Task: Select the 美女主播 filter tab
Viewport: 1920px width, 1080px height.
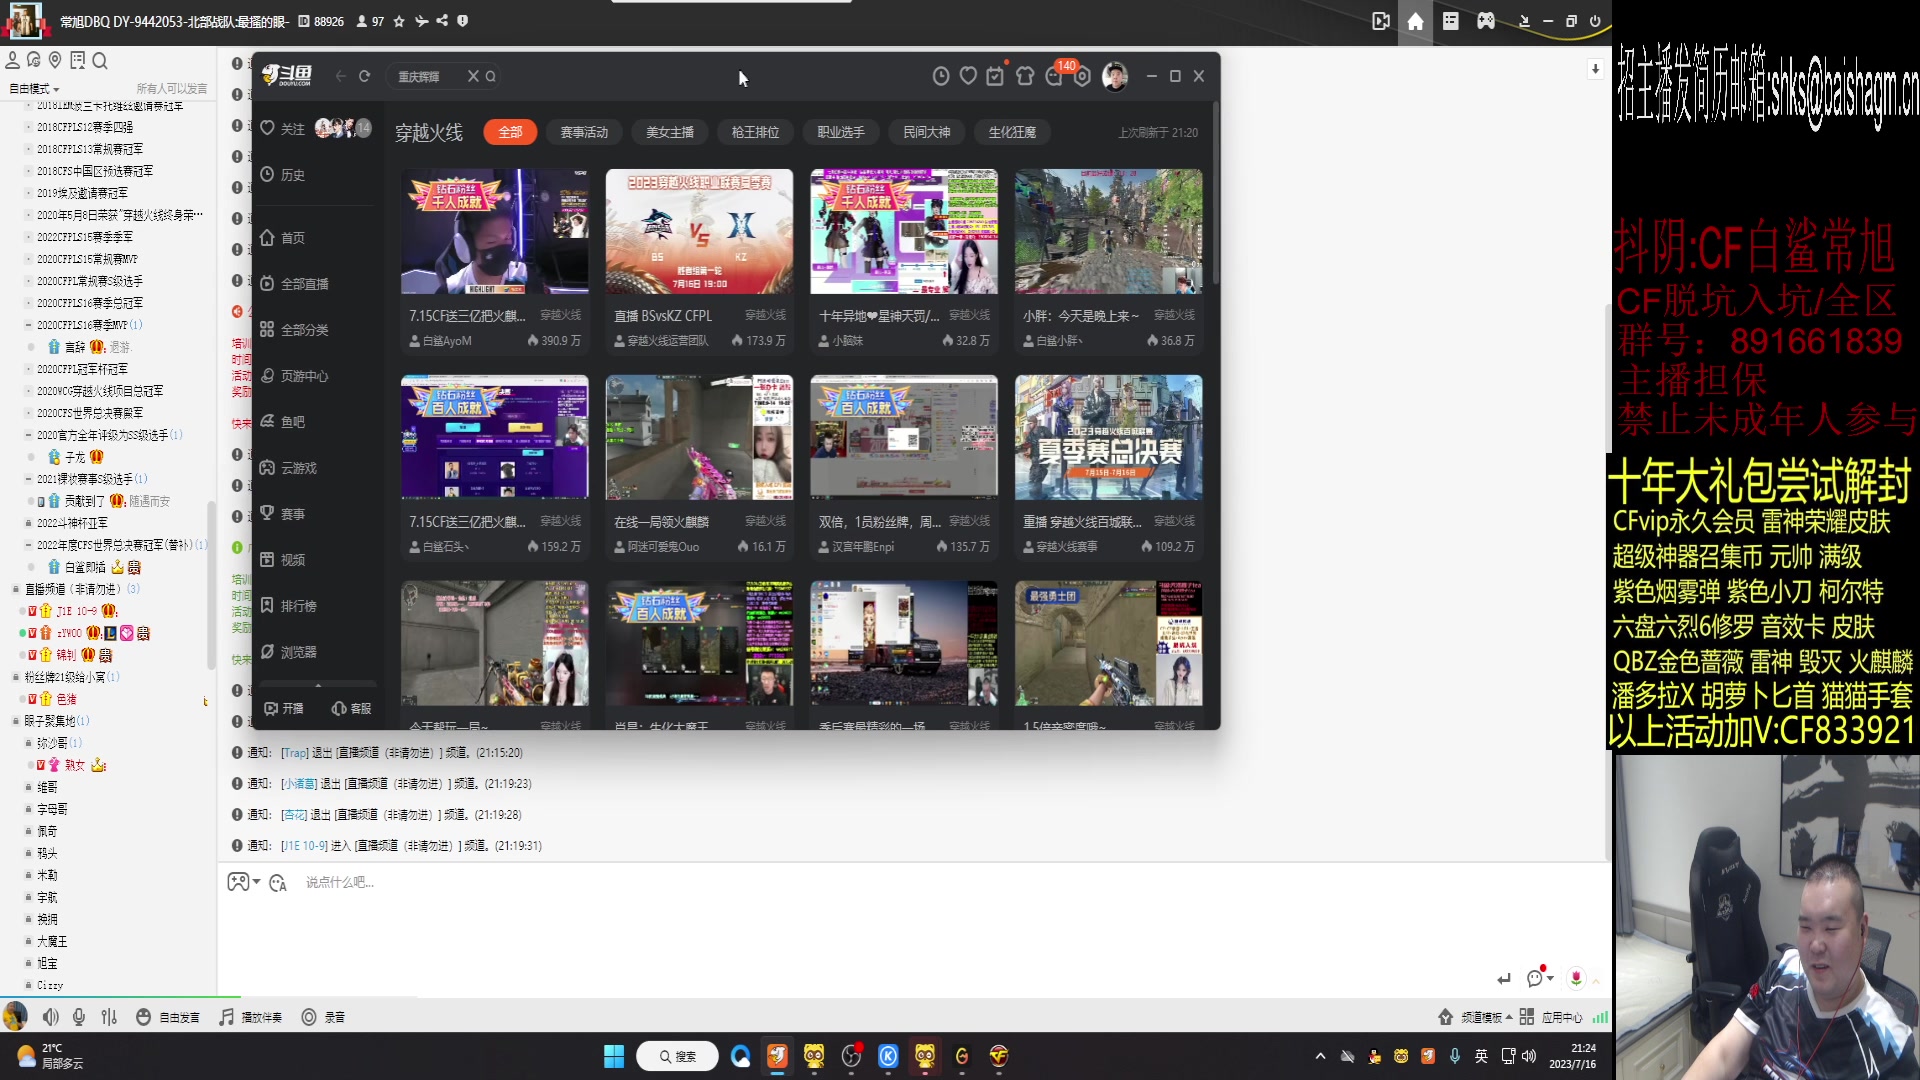Action: (x=670, y=132)
